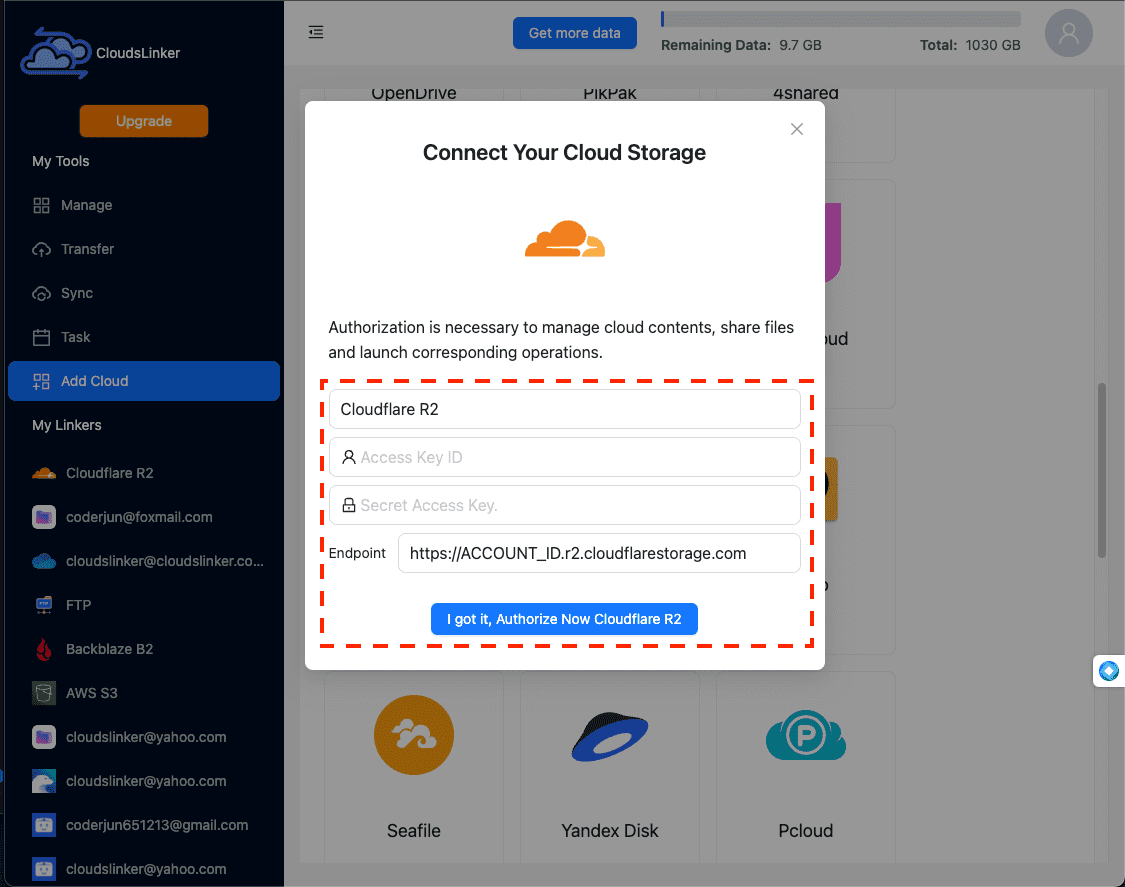
Task: Open coderjun651213@gmail.com linker
Action: (143, 825)
